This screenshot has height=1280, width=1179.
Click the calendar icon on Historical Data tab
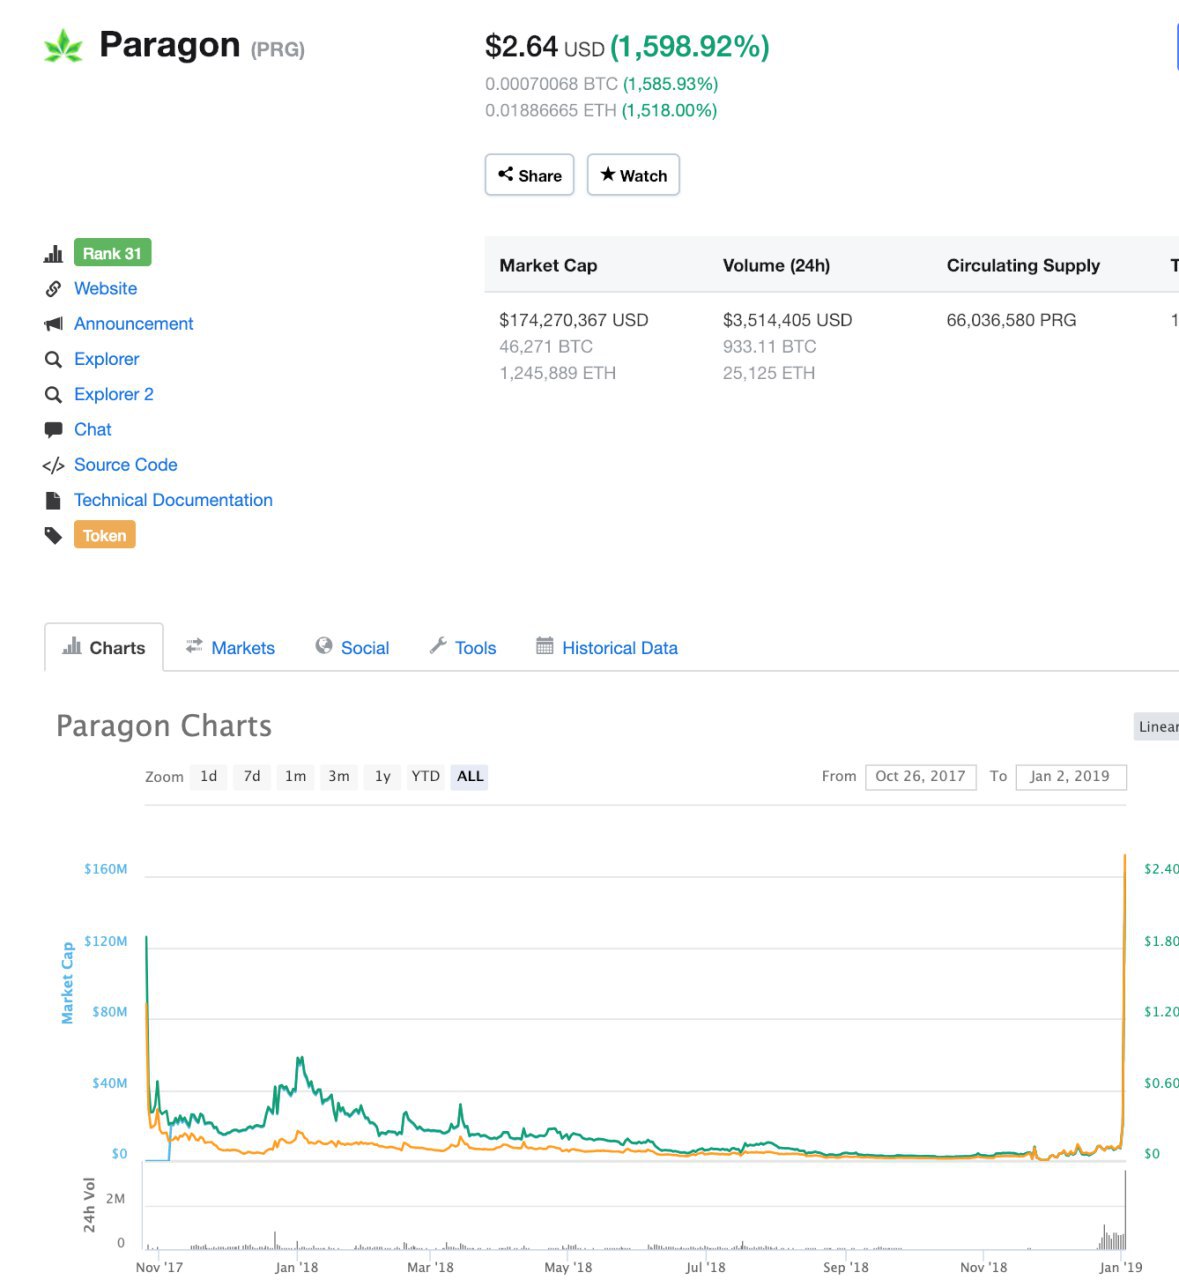(x=544, y=646)
